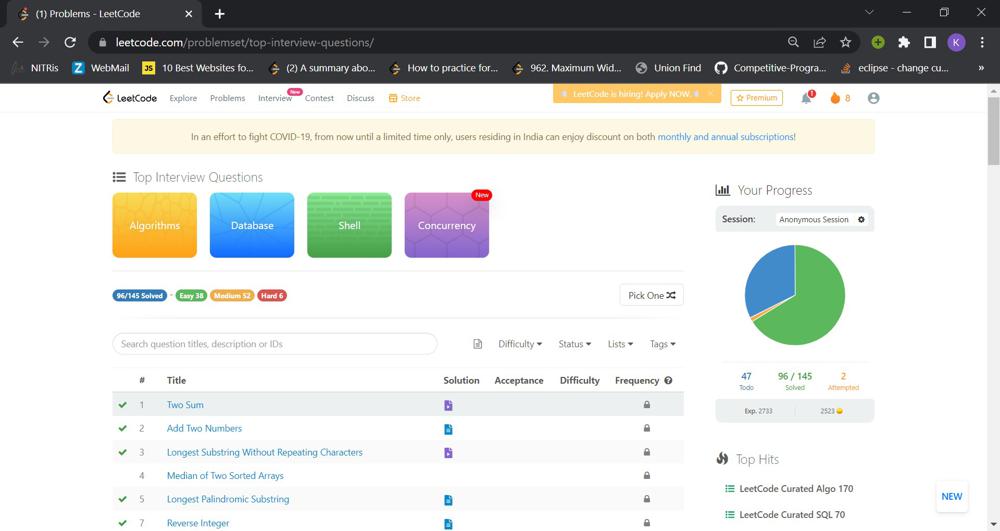The height and width of the screenshot is (531, 1000).
Task: Open Contest in LeetCode navigation
Action: 320,98
